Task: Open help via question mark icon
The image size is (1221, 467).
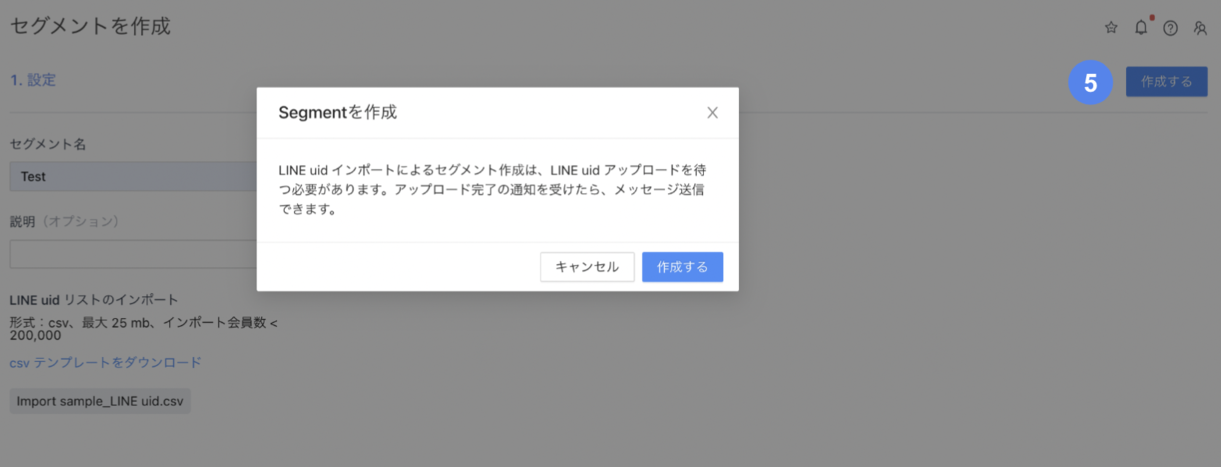Action: coord(1170,28)
